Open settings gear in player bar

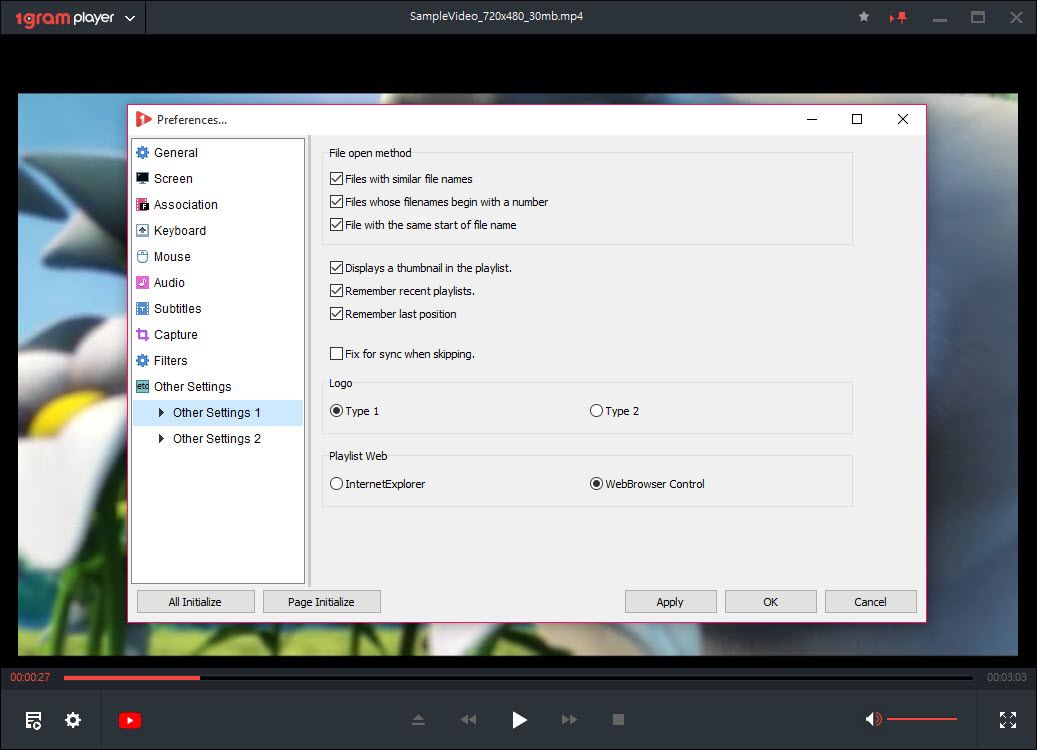coord(73,720)
